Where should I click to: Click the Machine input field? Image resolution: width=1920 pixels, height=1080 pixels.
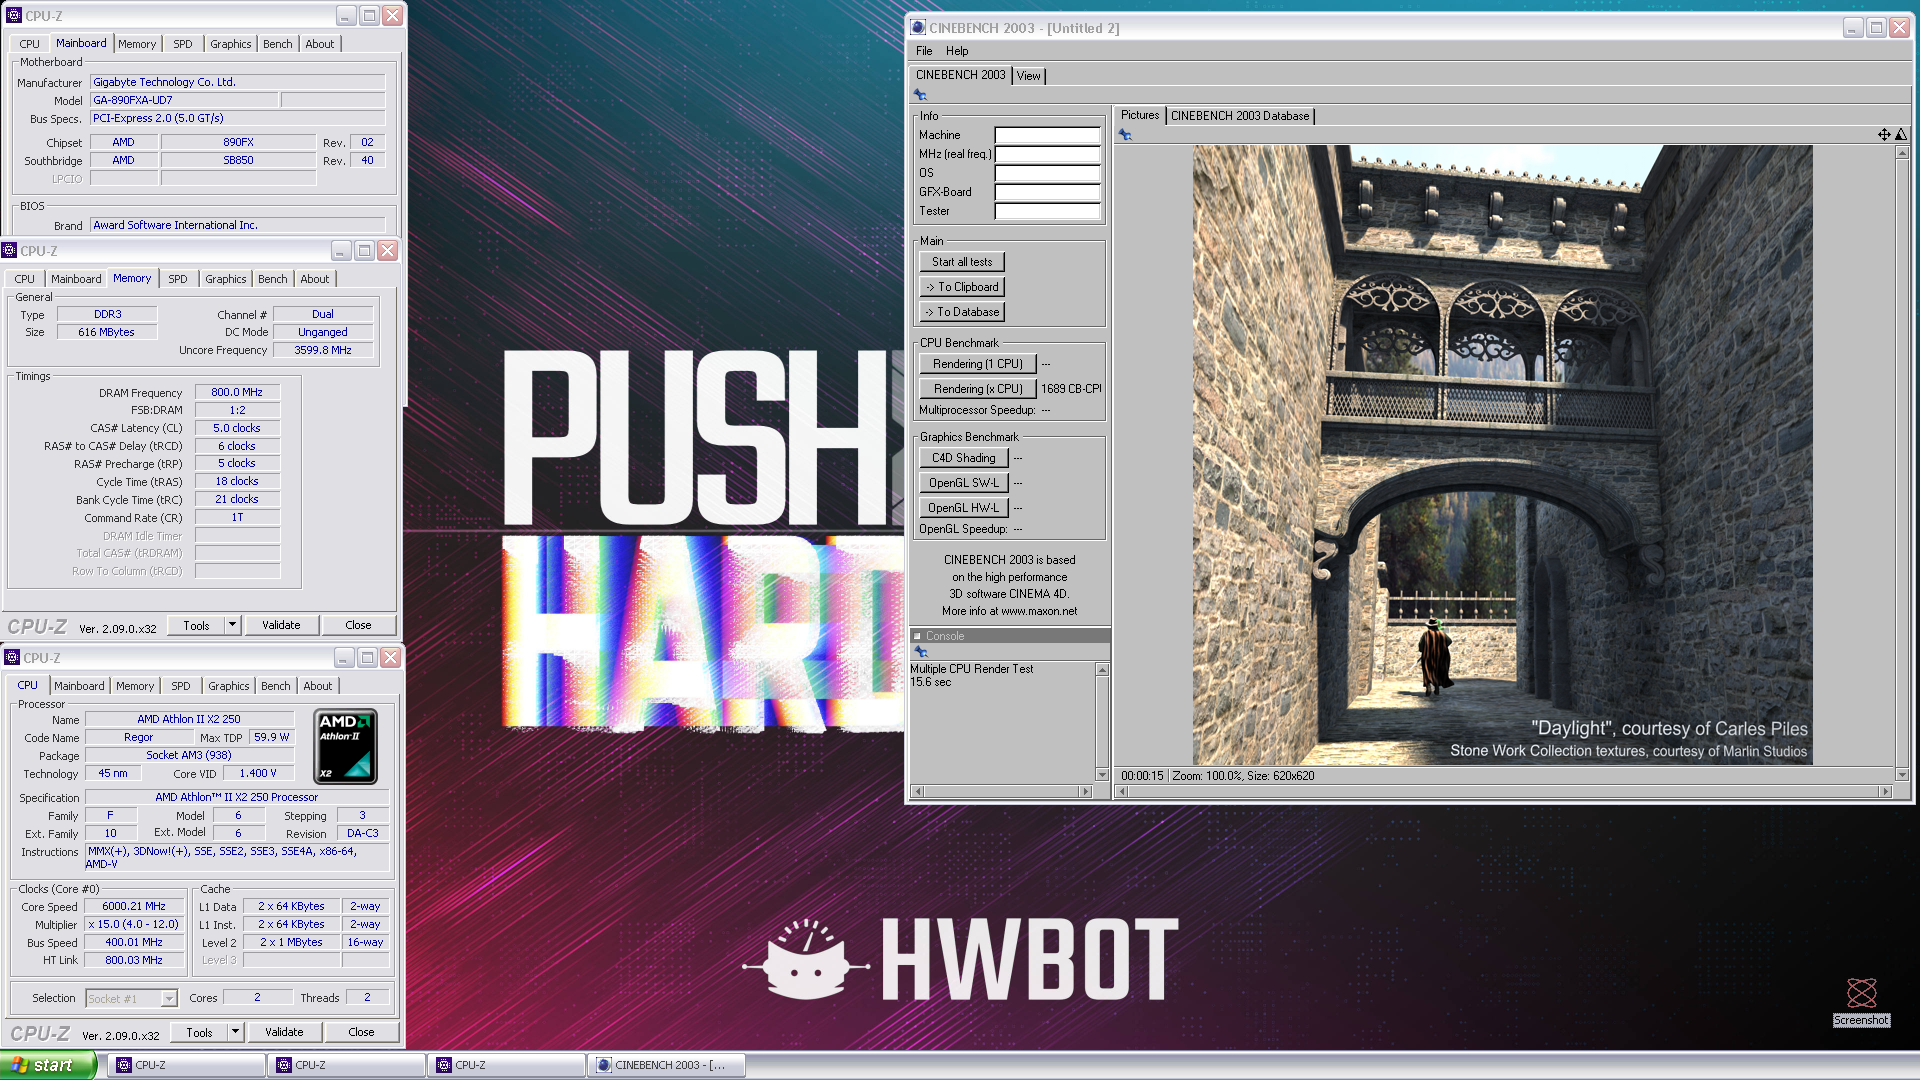click(1047, 135)
